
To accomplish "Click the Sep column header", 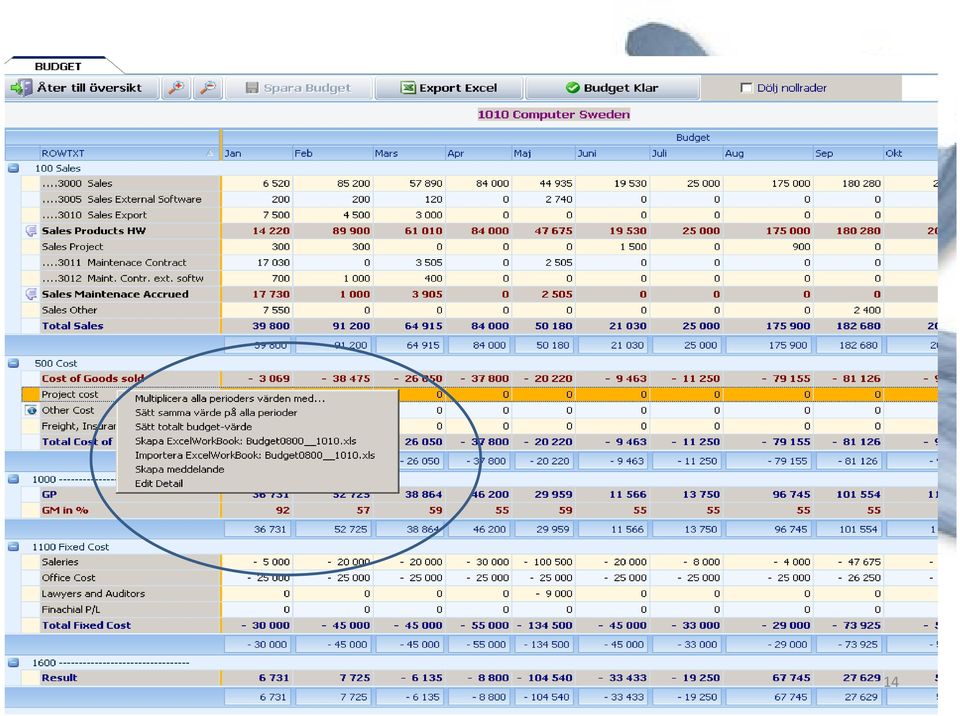I will click(848, 153).
